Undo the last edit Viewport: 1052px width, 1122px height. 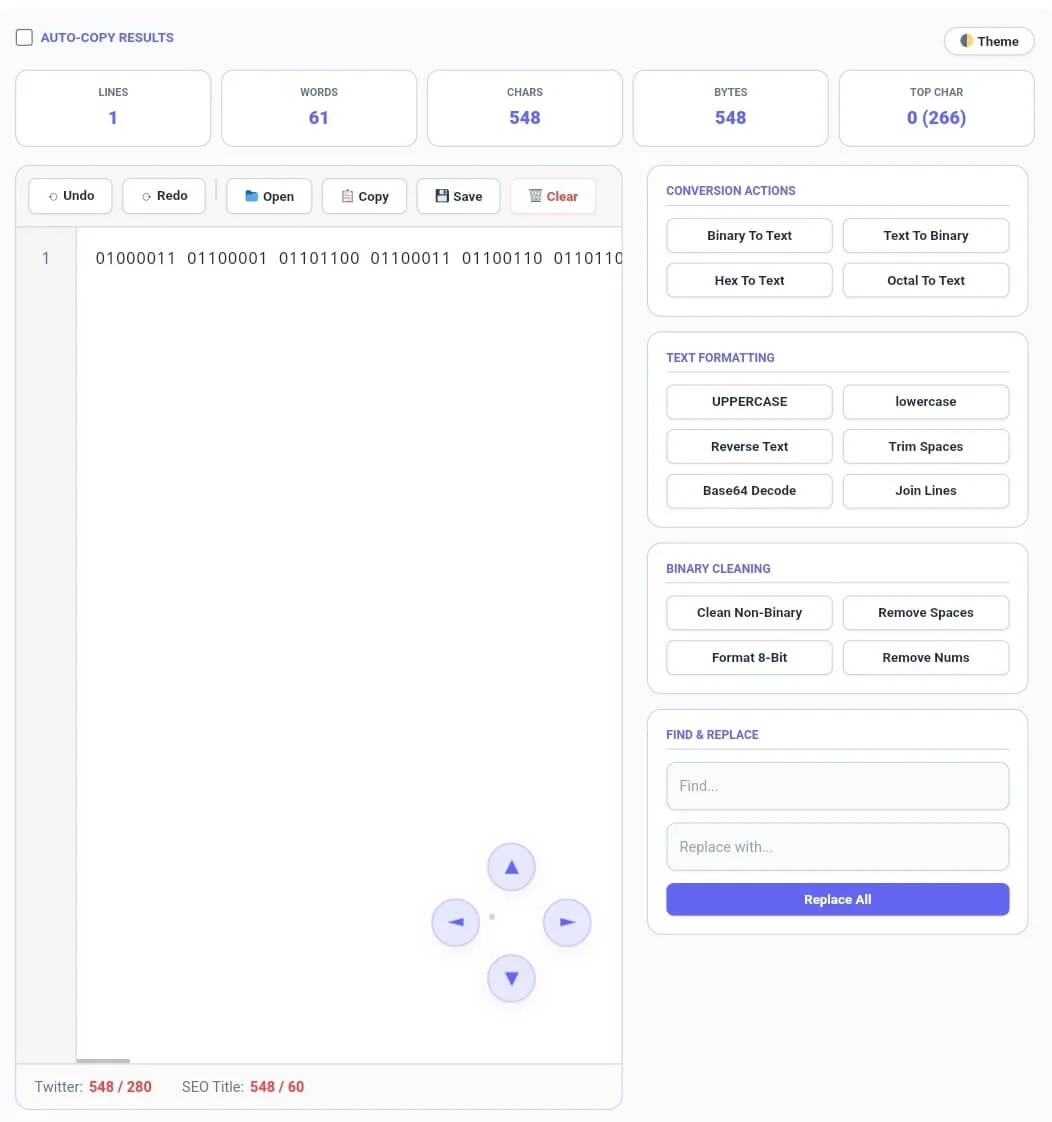tap(70, 196)
